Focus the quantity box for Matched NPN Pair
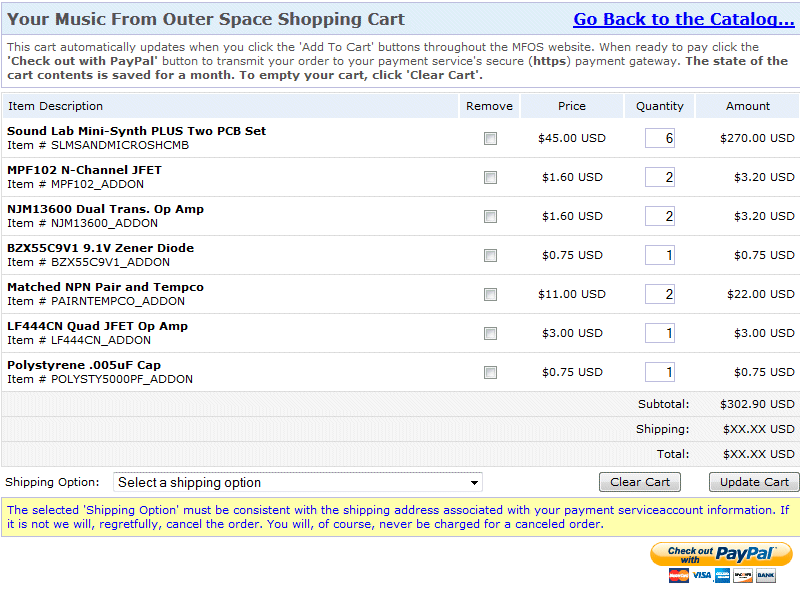Screen dimensions: 800x592 coord(660,294)
